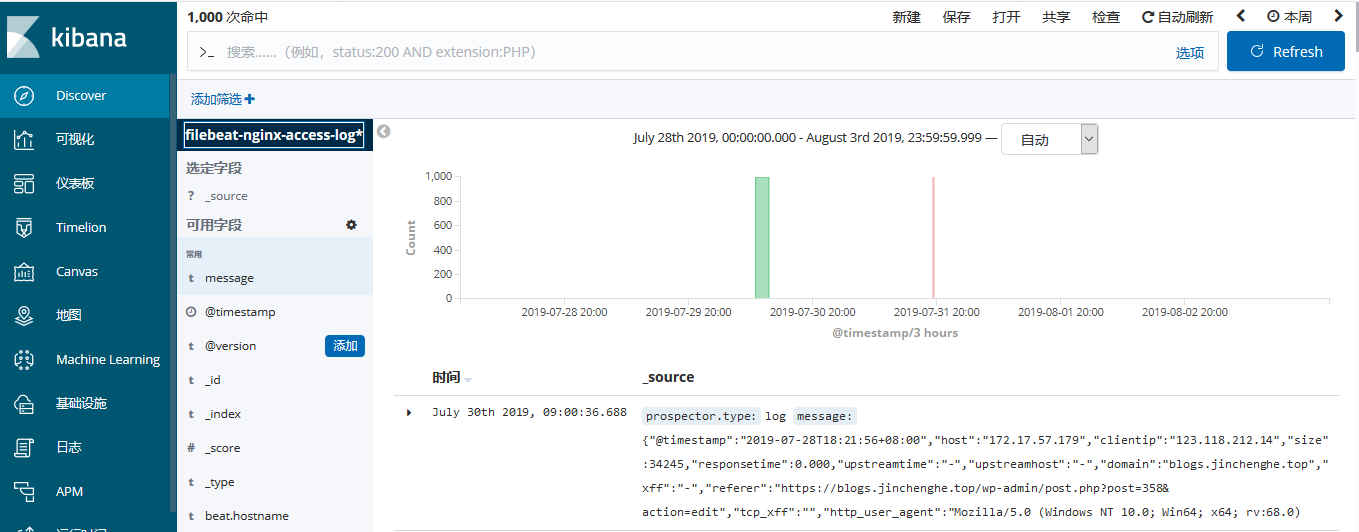Open the filebeat-nginx-access-log index pattern selector

tap(274, 135)
